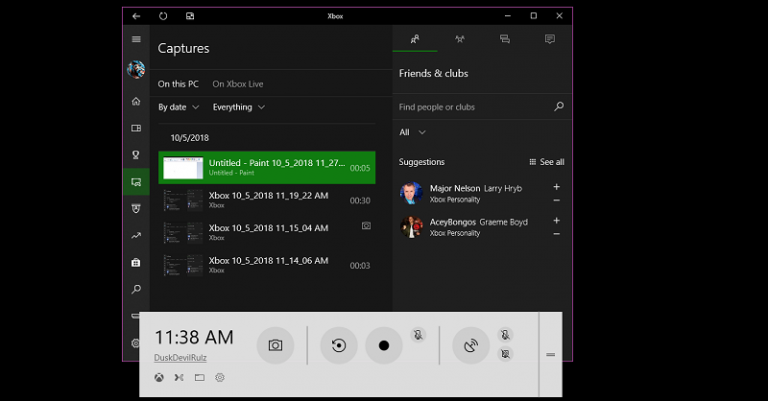Click the window icon beside refresh
768x401 pixels.
[190, 16]
